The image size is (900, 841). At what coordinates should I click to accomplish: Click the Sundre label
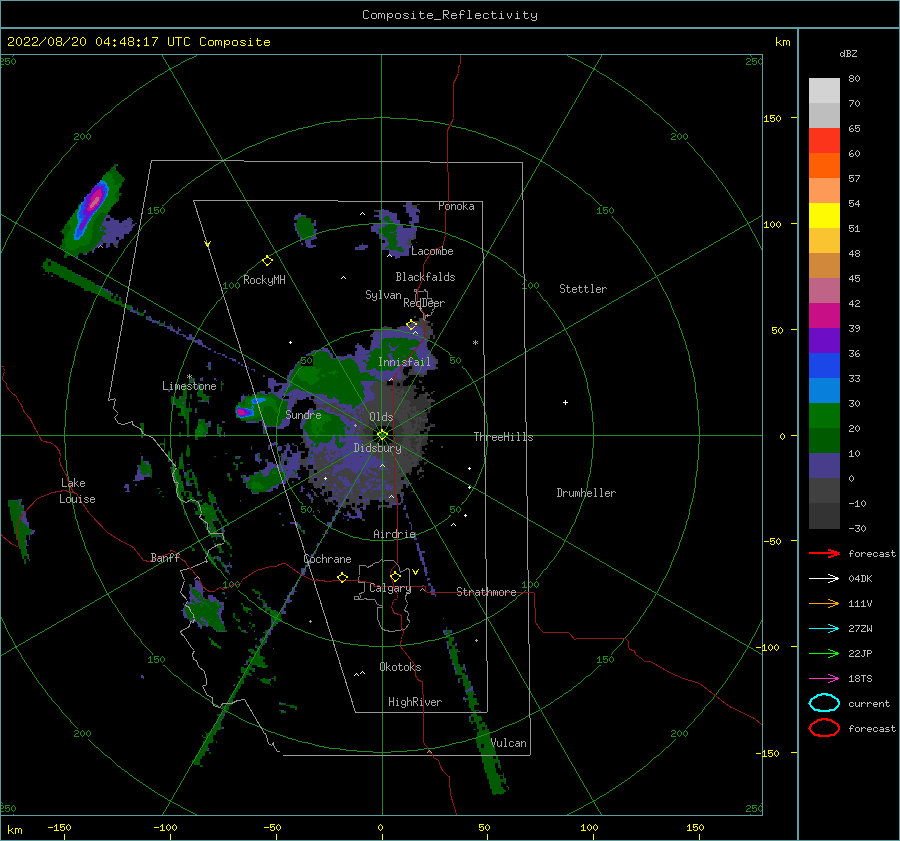click(304, 415)
